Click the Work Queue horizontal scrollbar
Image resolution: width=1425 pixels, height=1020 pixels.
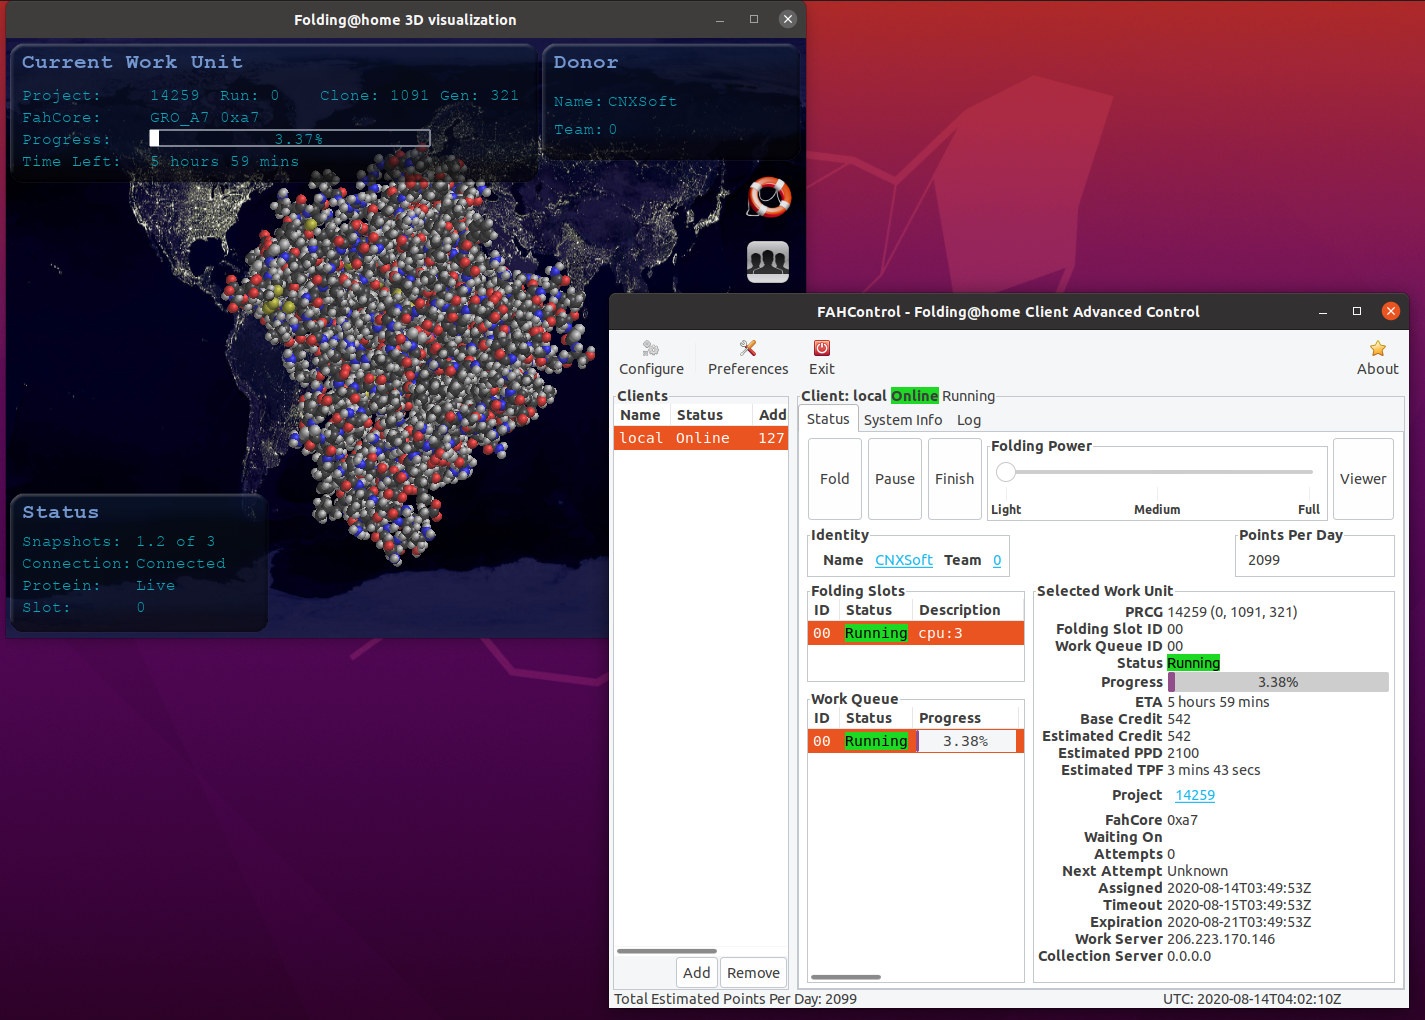pyautogui.click(x=846, y=977)
